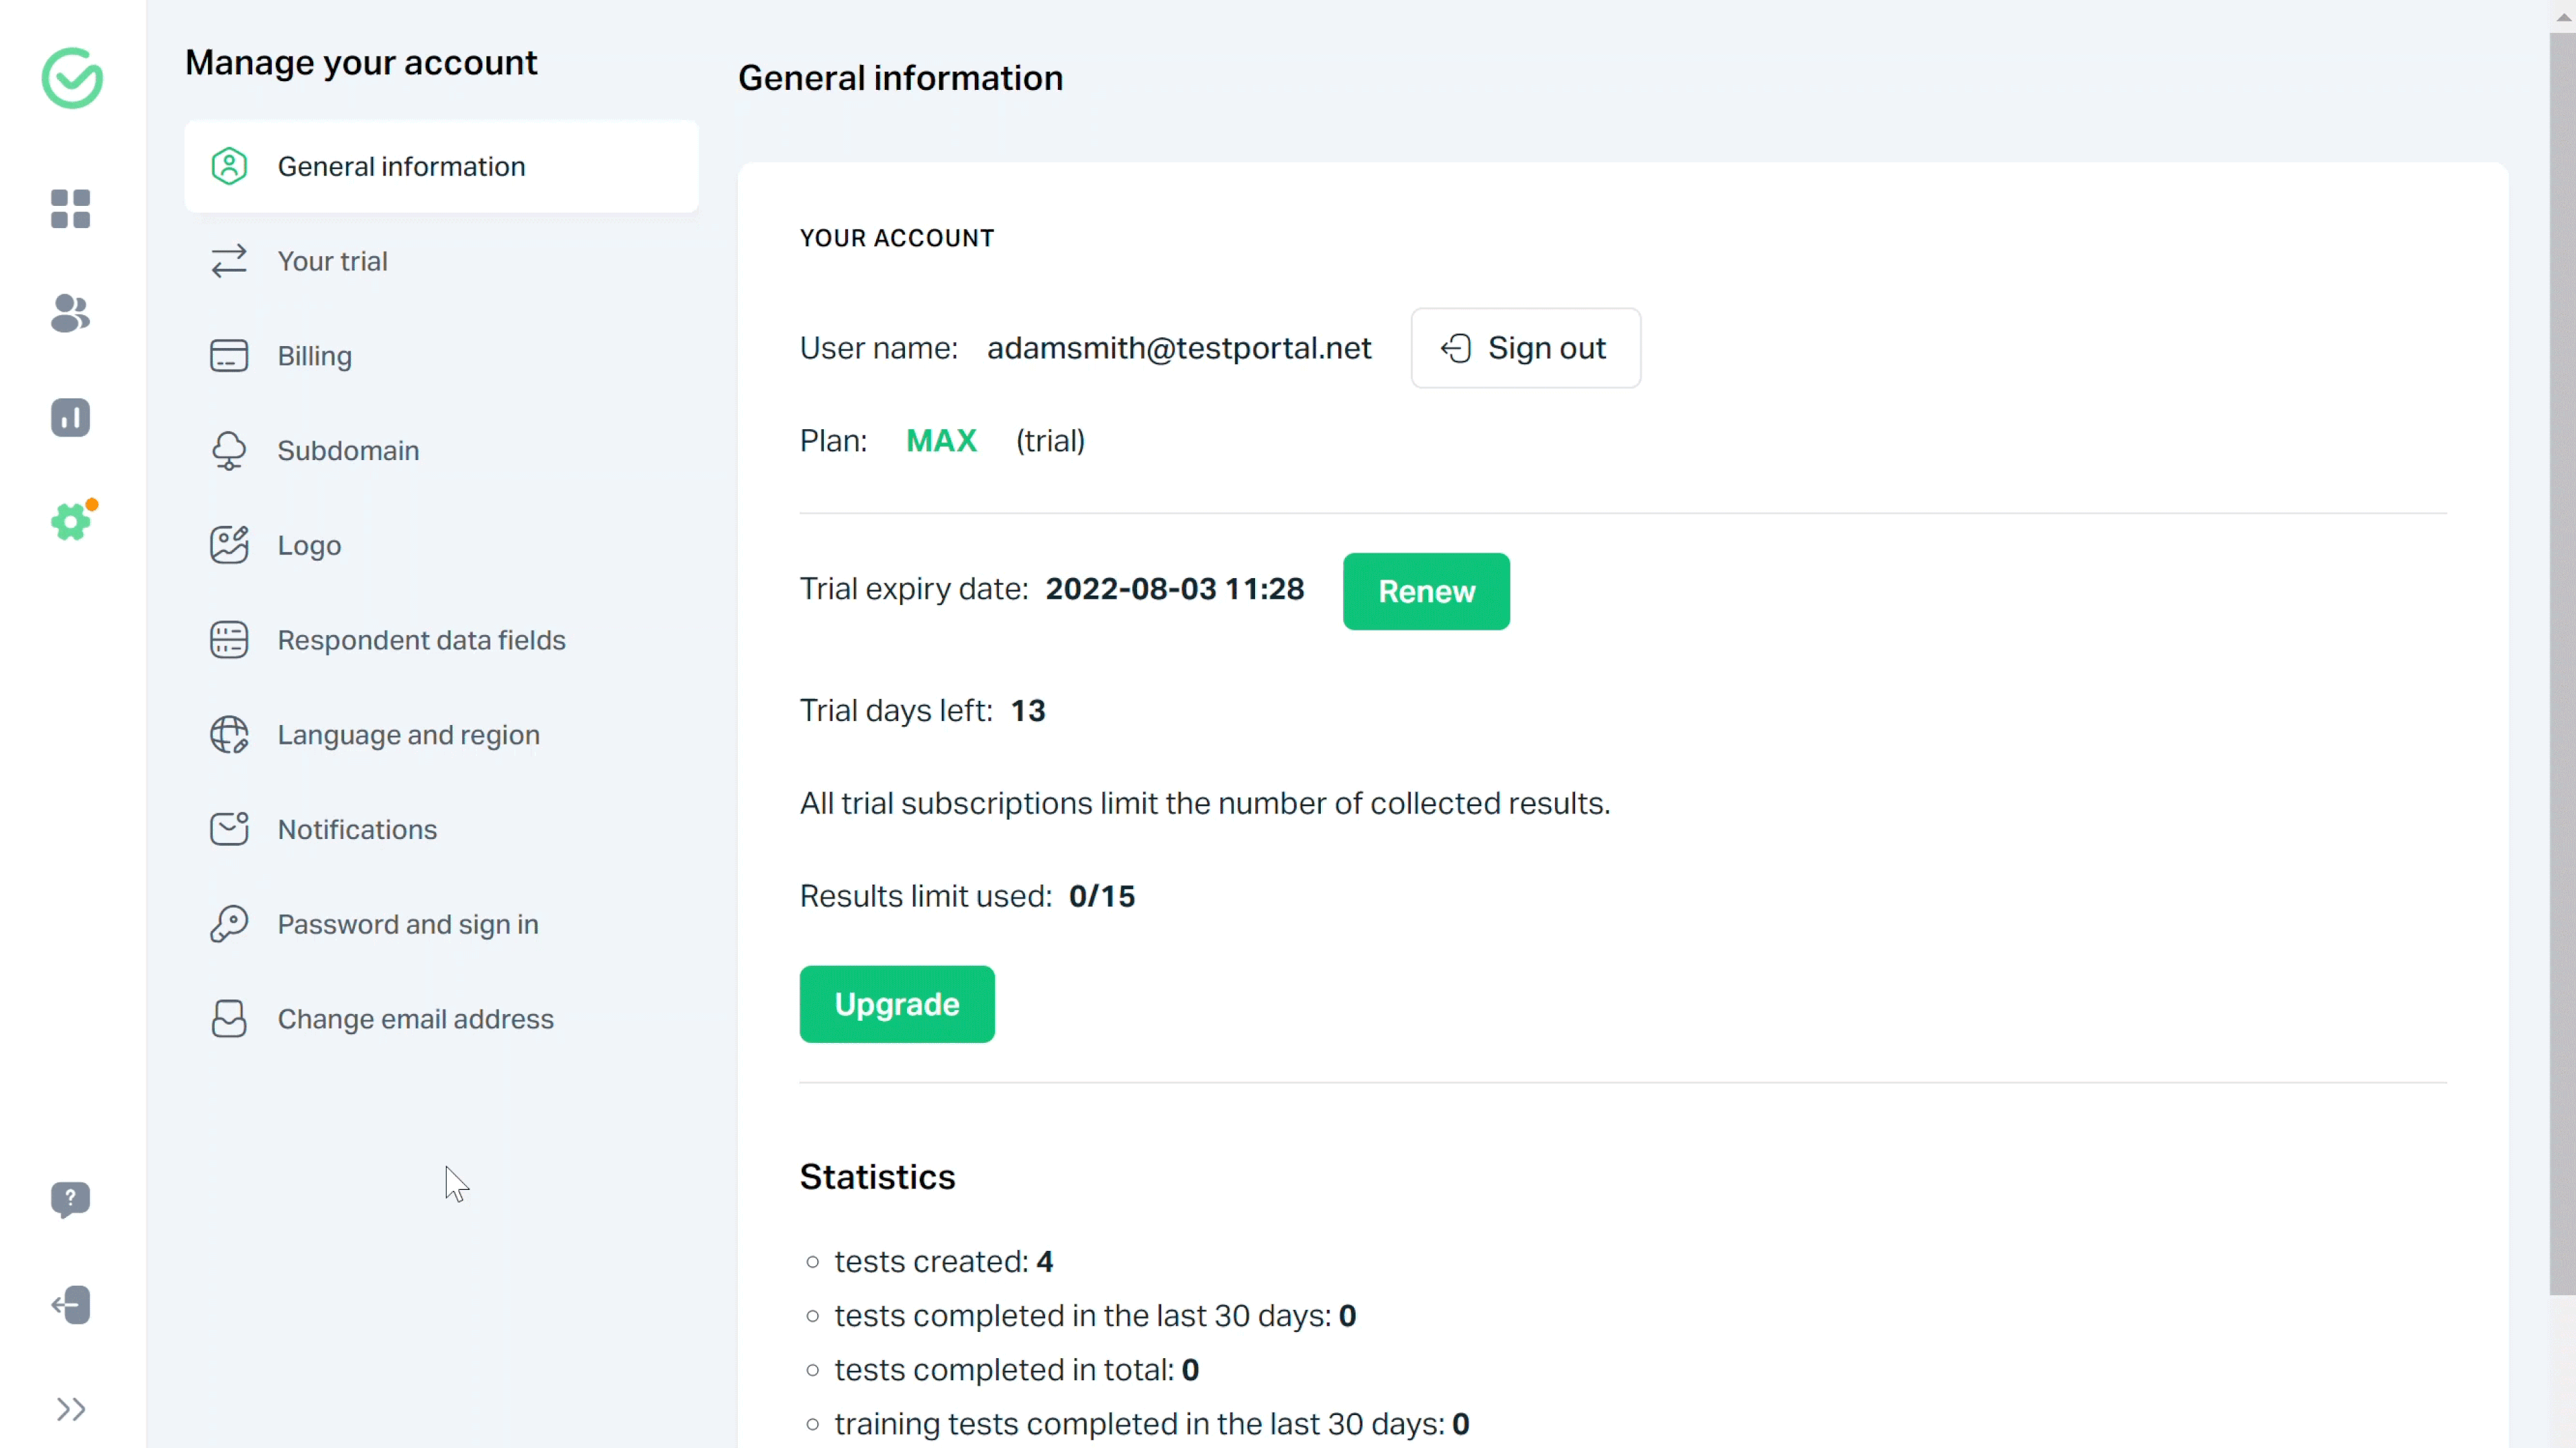The height and width of the screenshot is (1448, 2576).
Task: Open the respondents people icon
Action: click(x=70, y=313)
